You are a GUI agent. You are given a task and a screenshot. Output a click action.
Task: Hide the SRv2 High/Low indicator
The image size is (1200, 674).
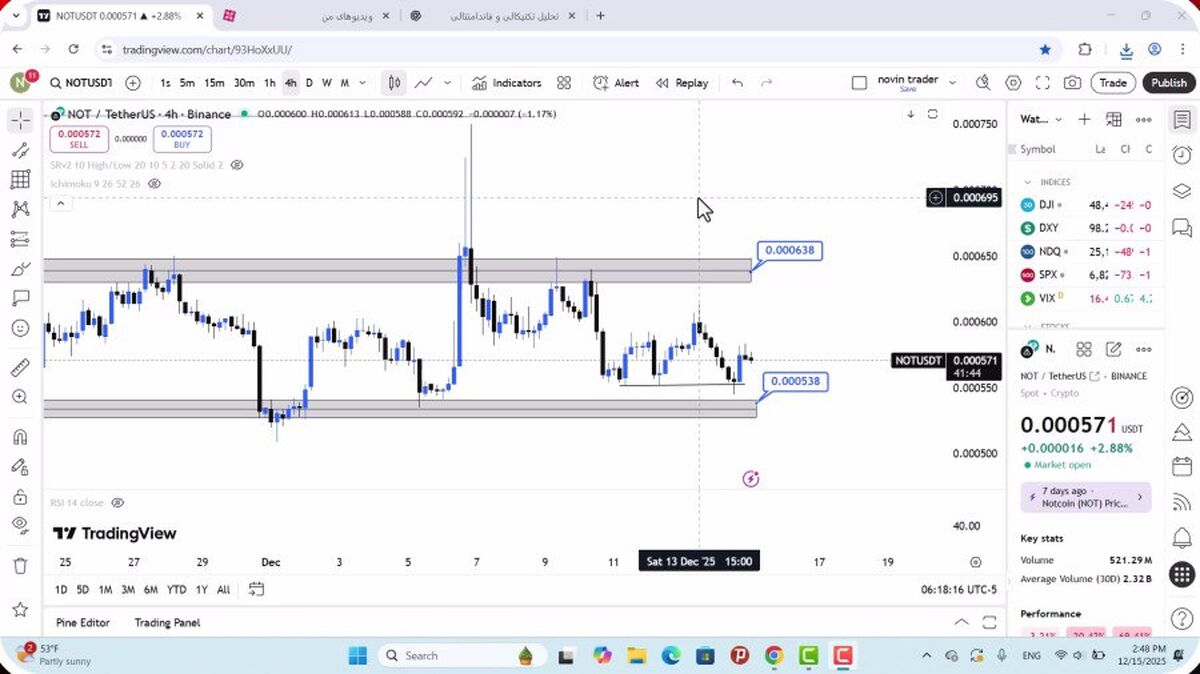238,164
